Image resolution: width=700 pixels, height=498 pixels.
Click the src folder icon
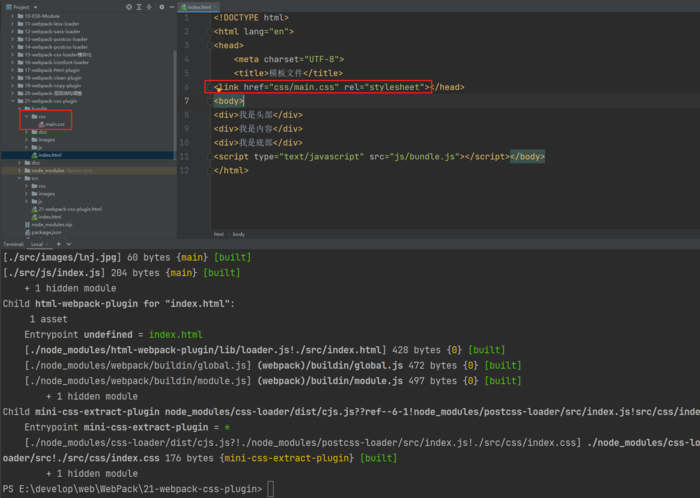point(28,178)
